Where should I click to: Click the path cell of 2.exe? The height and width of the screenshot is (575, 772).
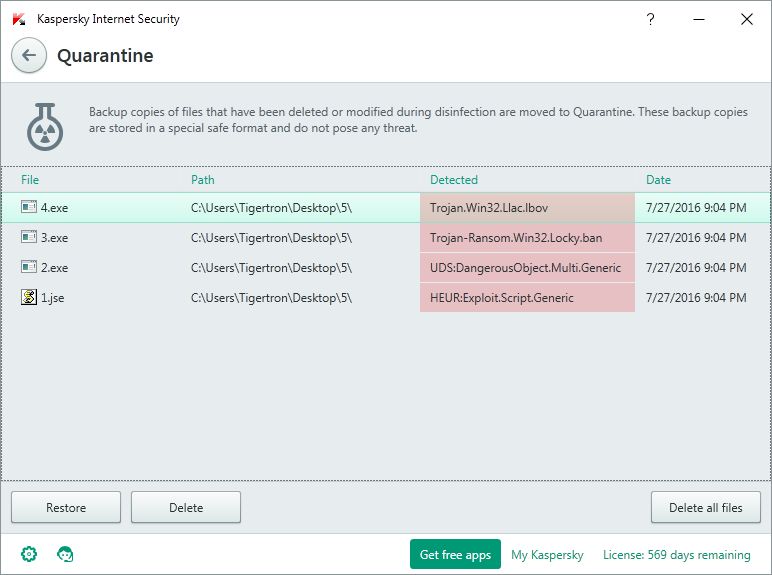pos(271,268)
